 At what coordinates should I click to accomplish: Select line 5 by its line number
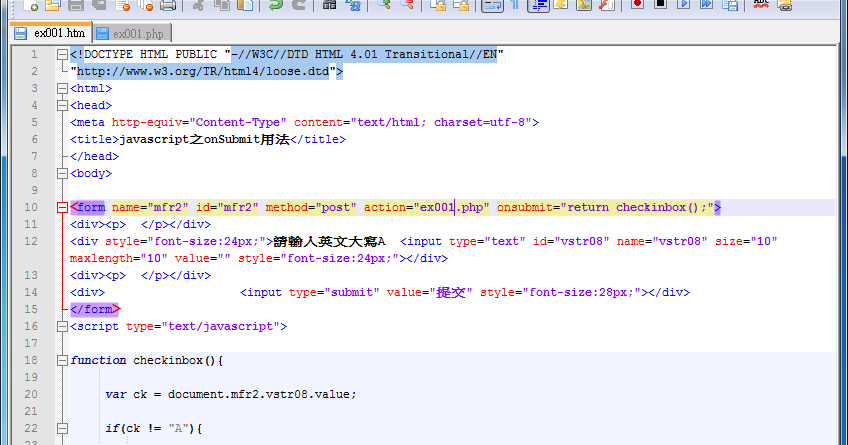34,122
